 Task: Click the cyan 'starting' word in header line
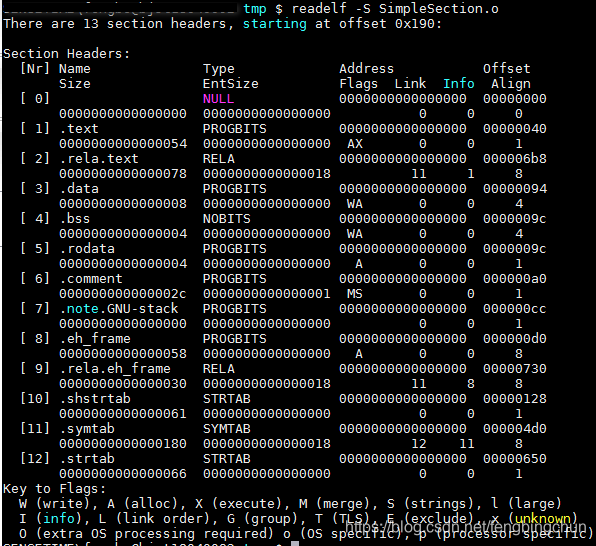click(x=274, y=24)
